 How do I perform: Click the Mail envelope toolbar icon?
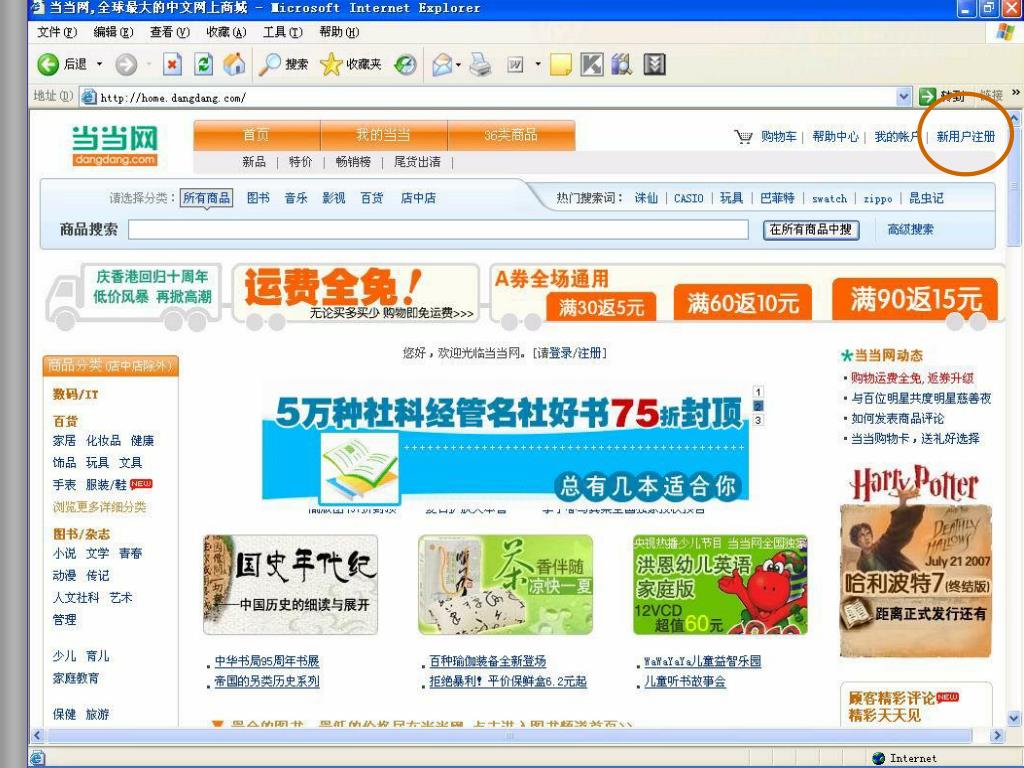tap(442, 64)
